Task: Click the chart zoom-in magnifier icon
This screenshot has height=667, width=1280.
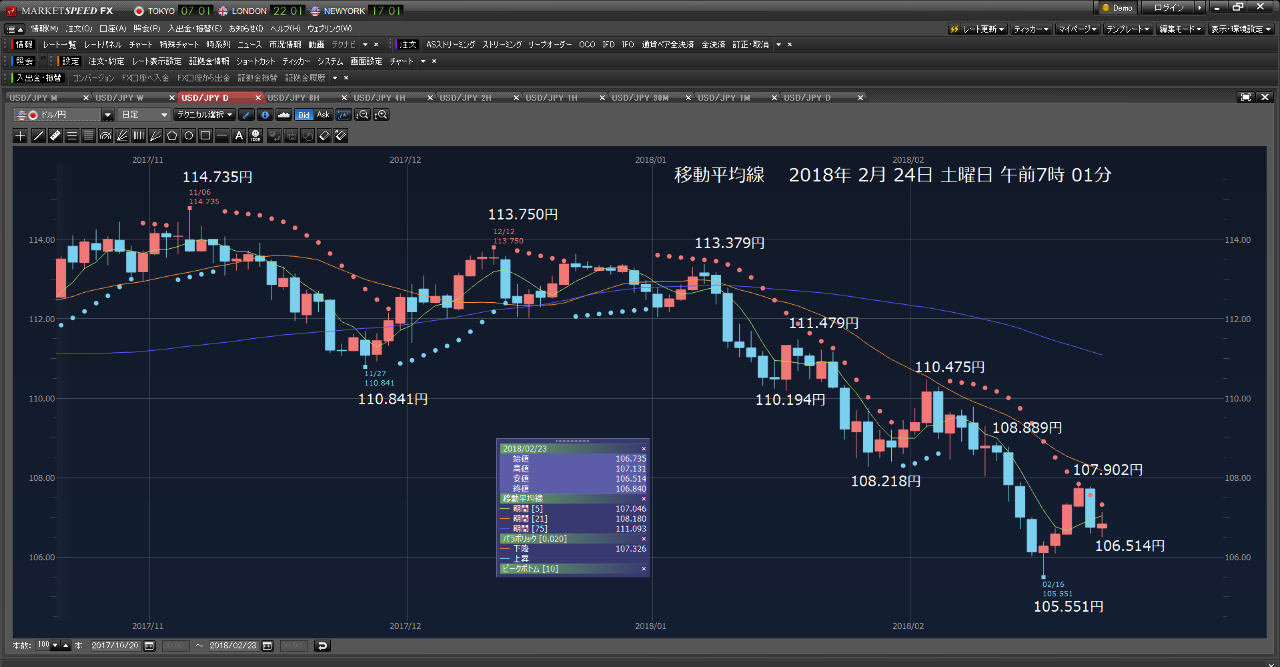Action: click(x=380, y=115)
